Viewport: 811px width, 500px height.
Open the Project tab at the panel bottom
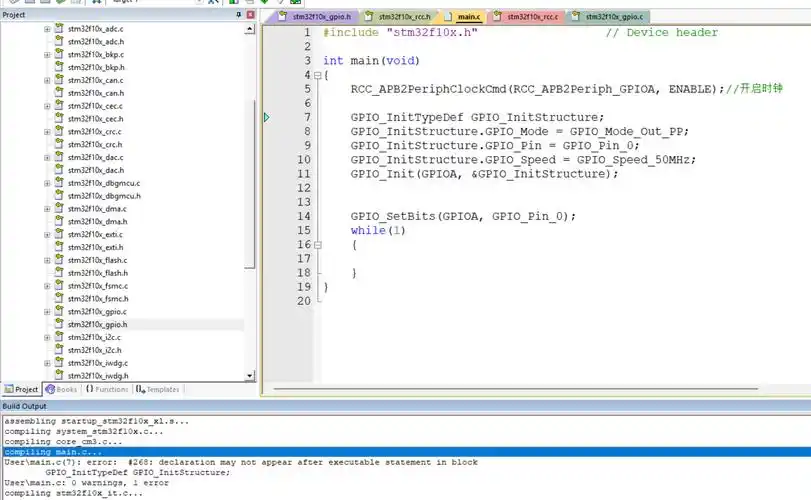(x=21, y=389)
